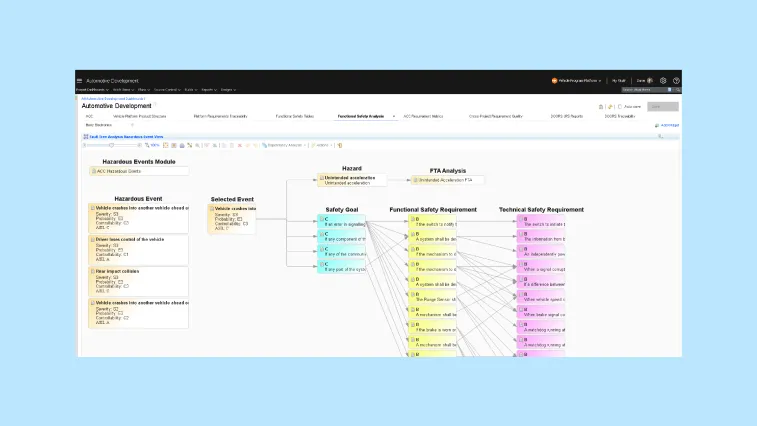Click the last export icon after Actions
The width and height of the screenshot is (757, 426).
point(339,145)
